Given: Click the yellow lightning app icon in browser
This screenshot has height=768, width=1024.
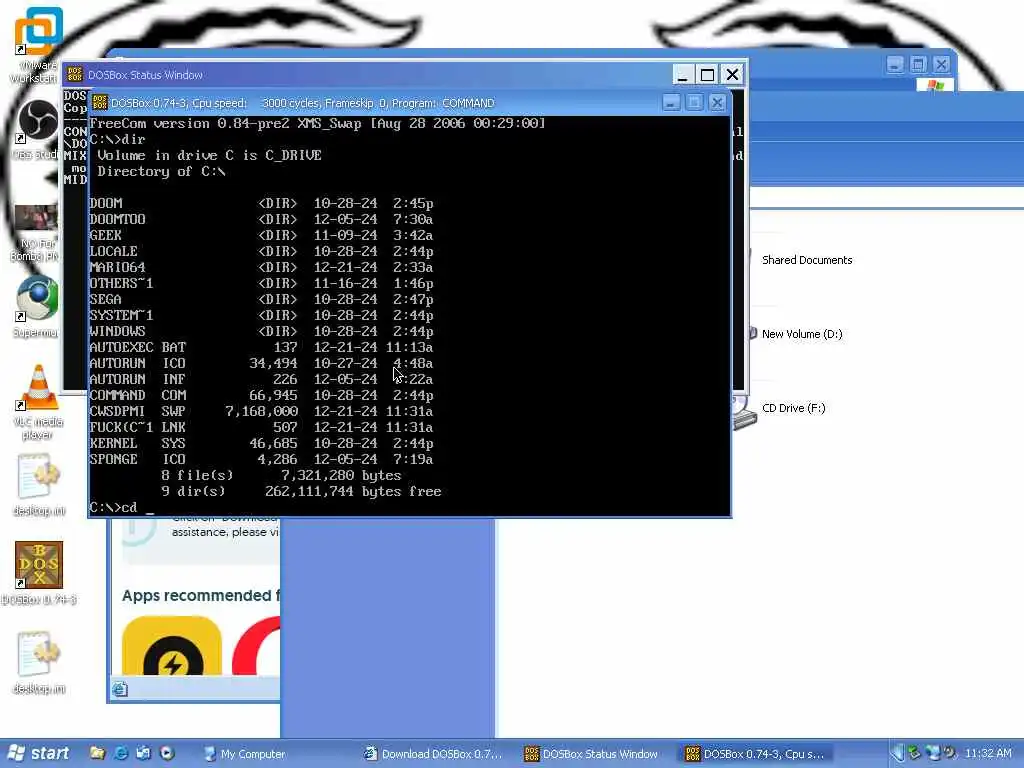Looking at the screenshot, I should coord(172,646).
